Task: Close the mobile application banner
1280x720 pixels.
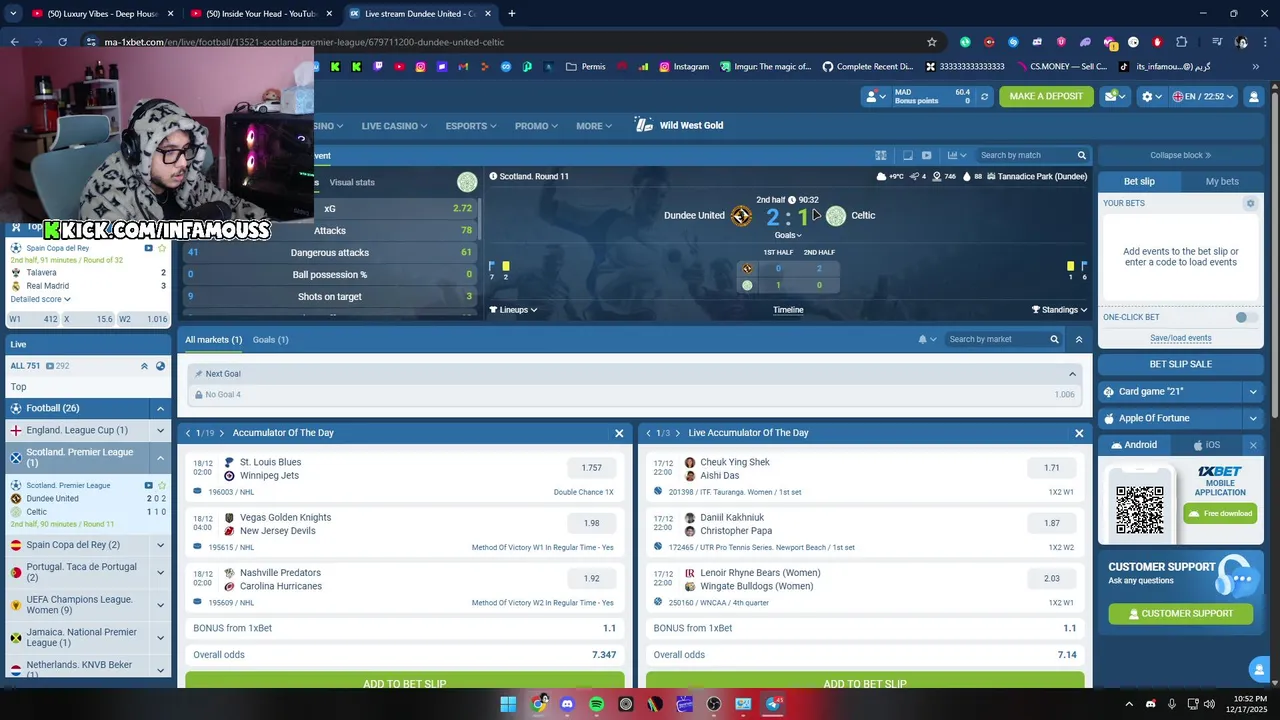Action: click(1253, 445)
